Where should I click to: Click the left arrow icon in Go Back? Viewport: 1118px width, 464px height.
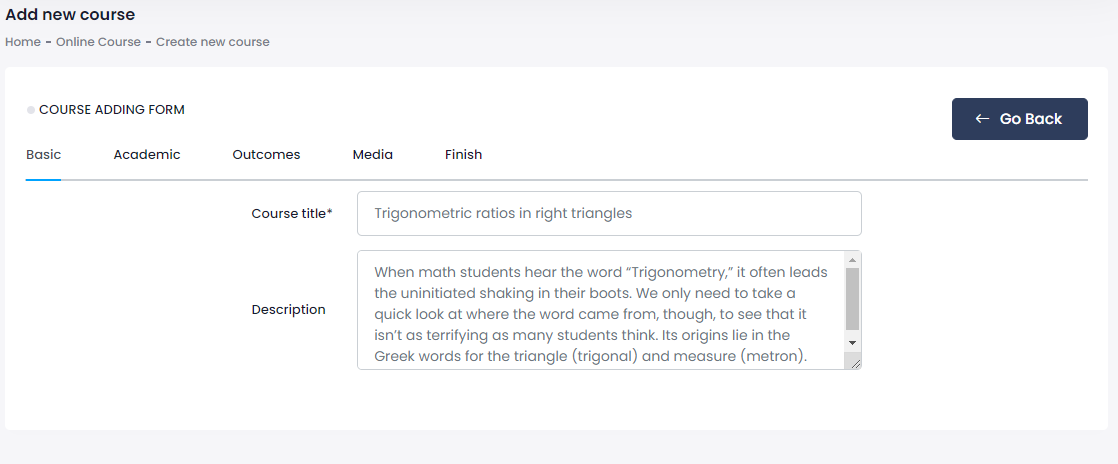pyautogui.click(x=982, y=119)
